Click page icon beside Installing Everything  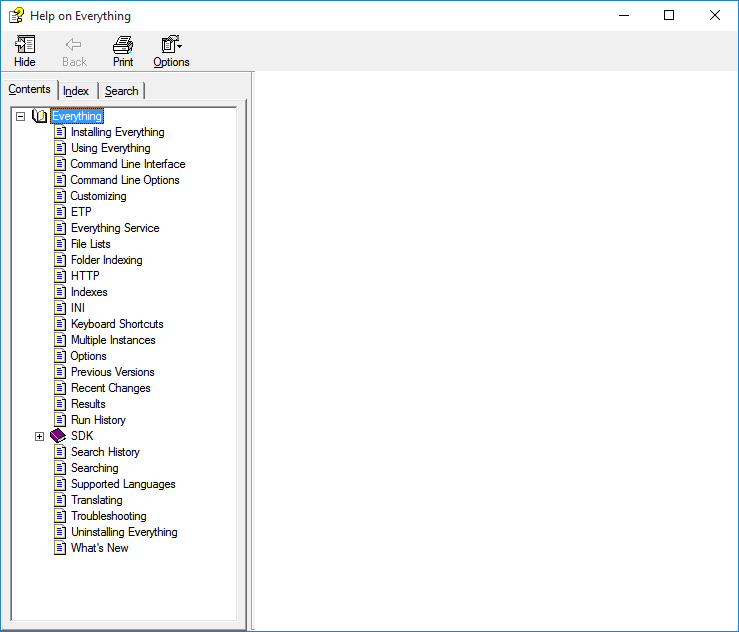coord(60,132)
